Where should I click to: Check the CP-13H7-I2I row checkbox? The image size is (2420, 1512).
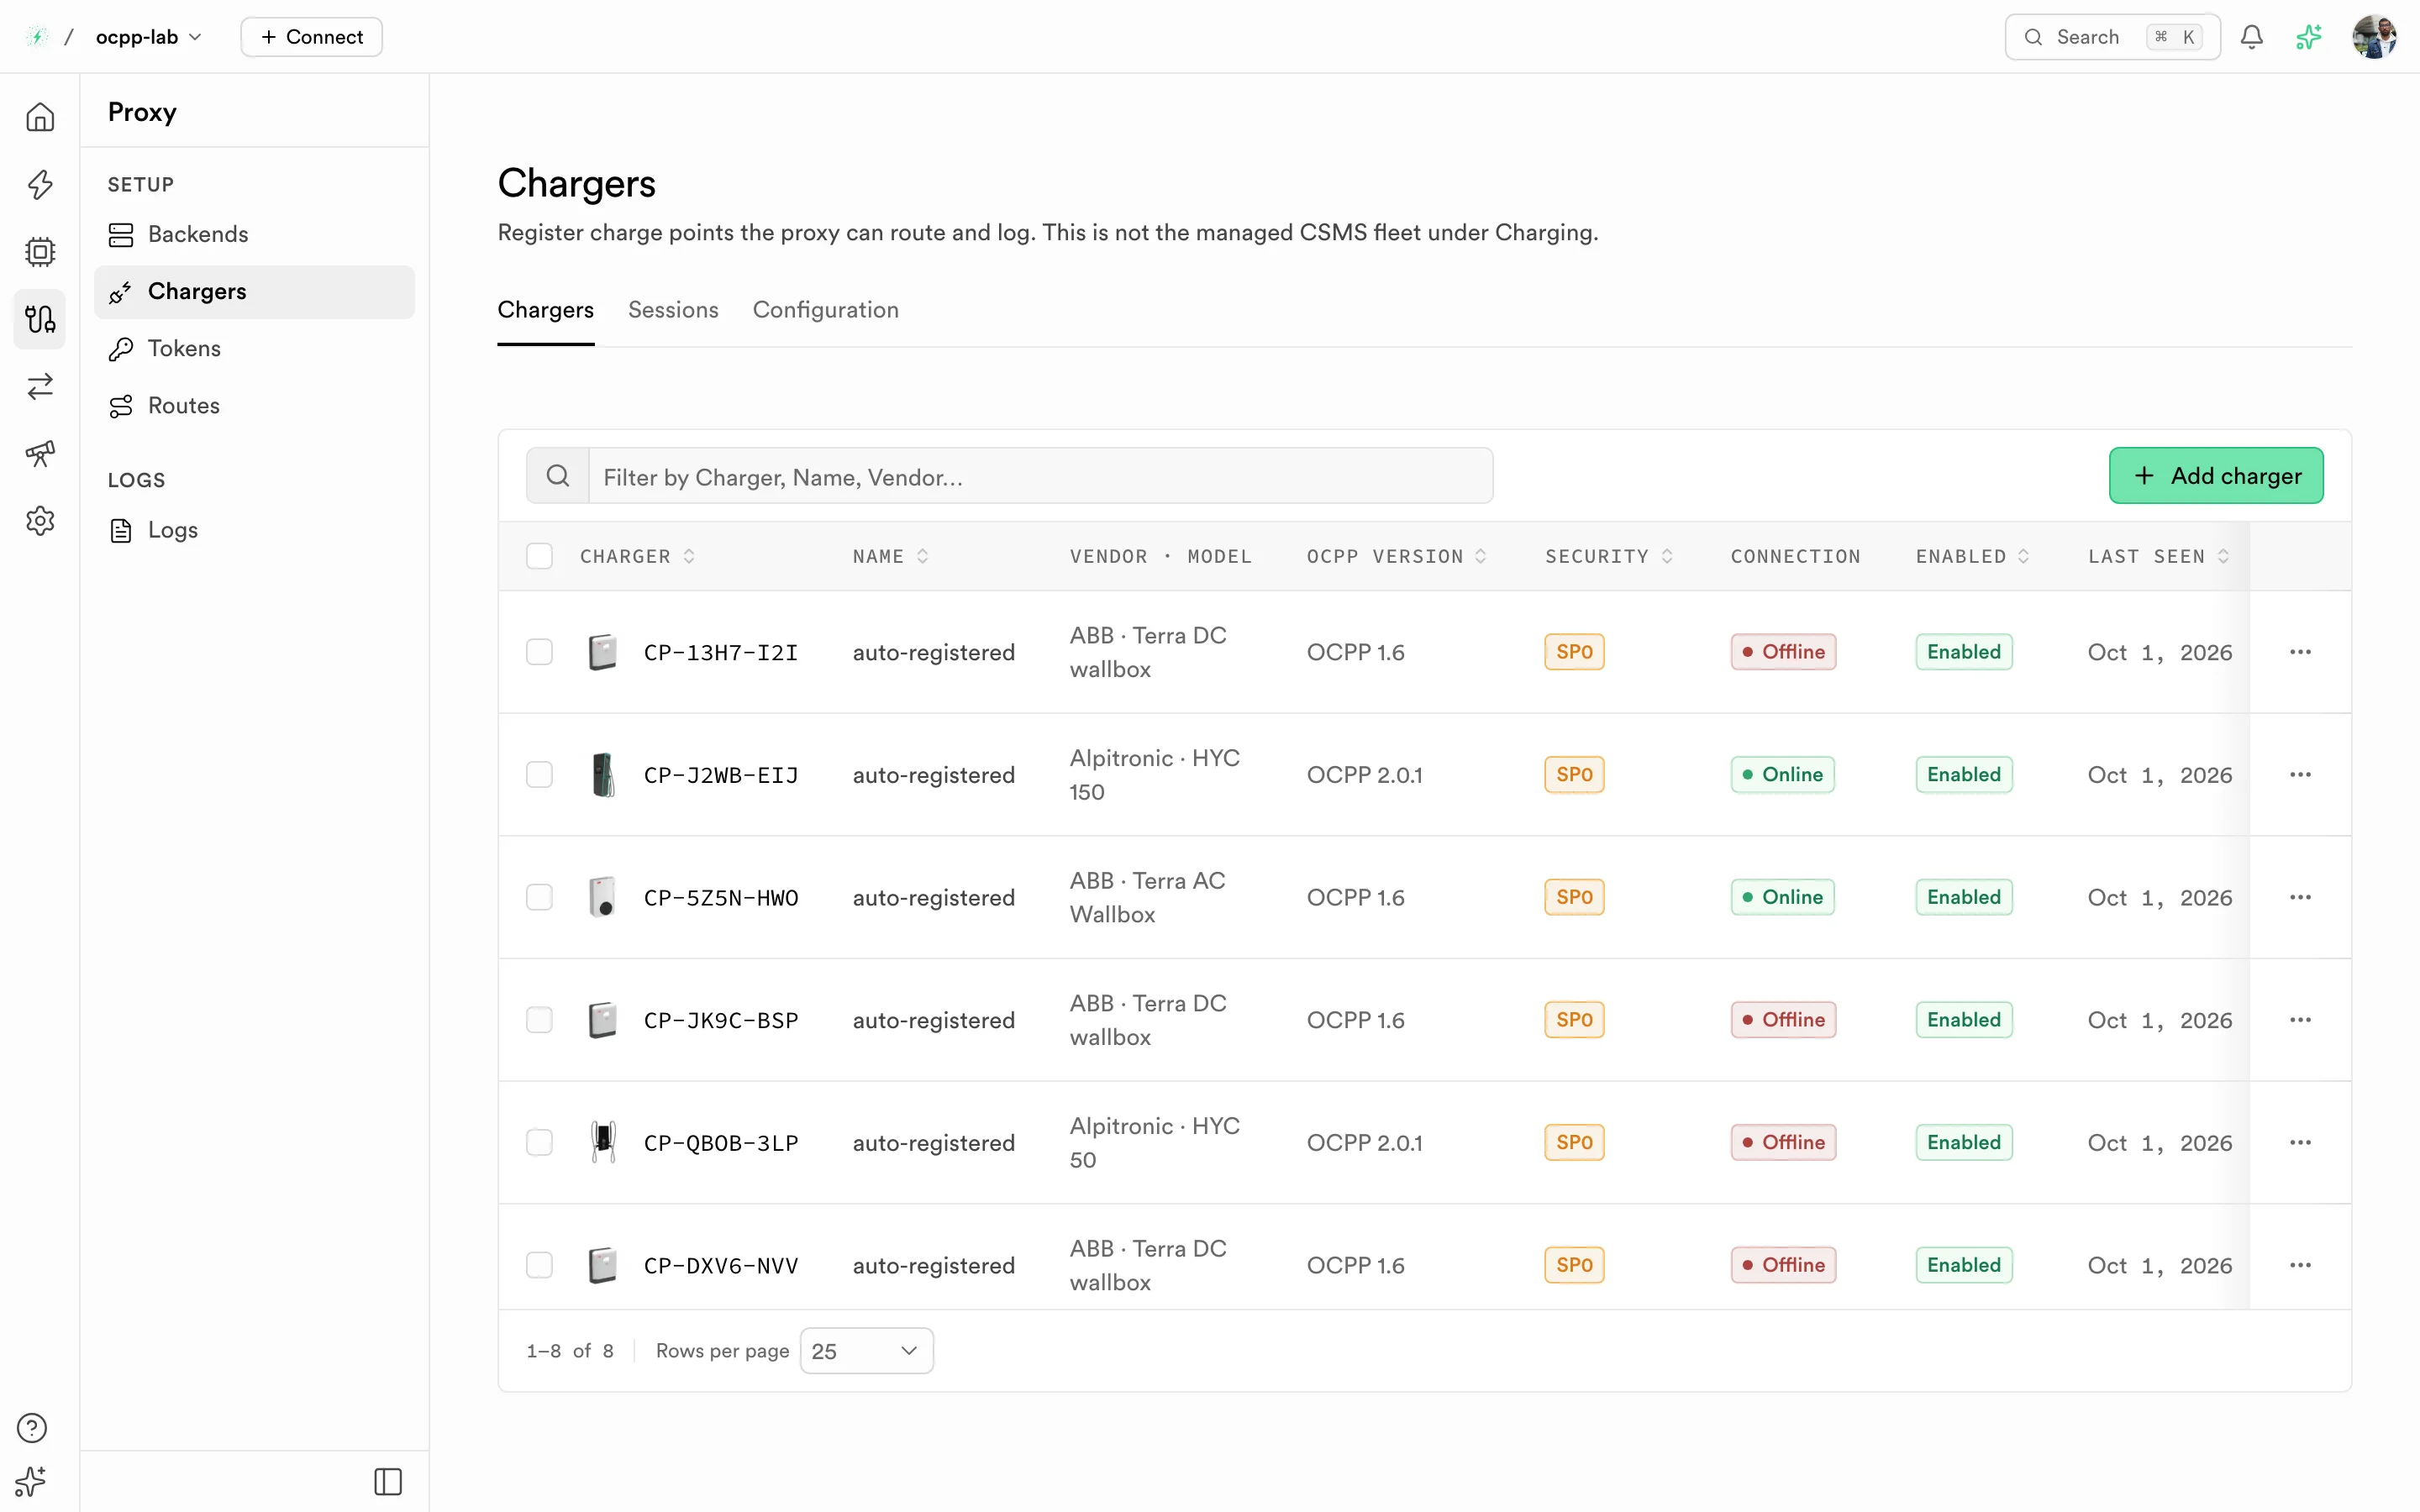pos(540,652)
